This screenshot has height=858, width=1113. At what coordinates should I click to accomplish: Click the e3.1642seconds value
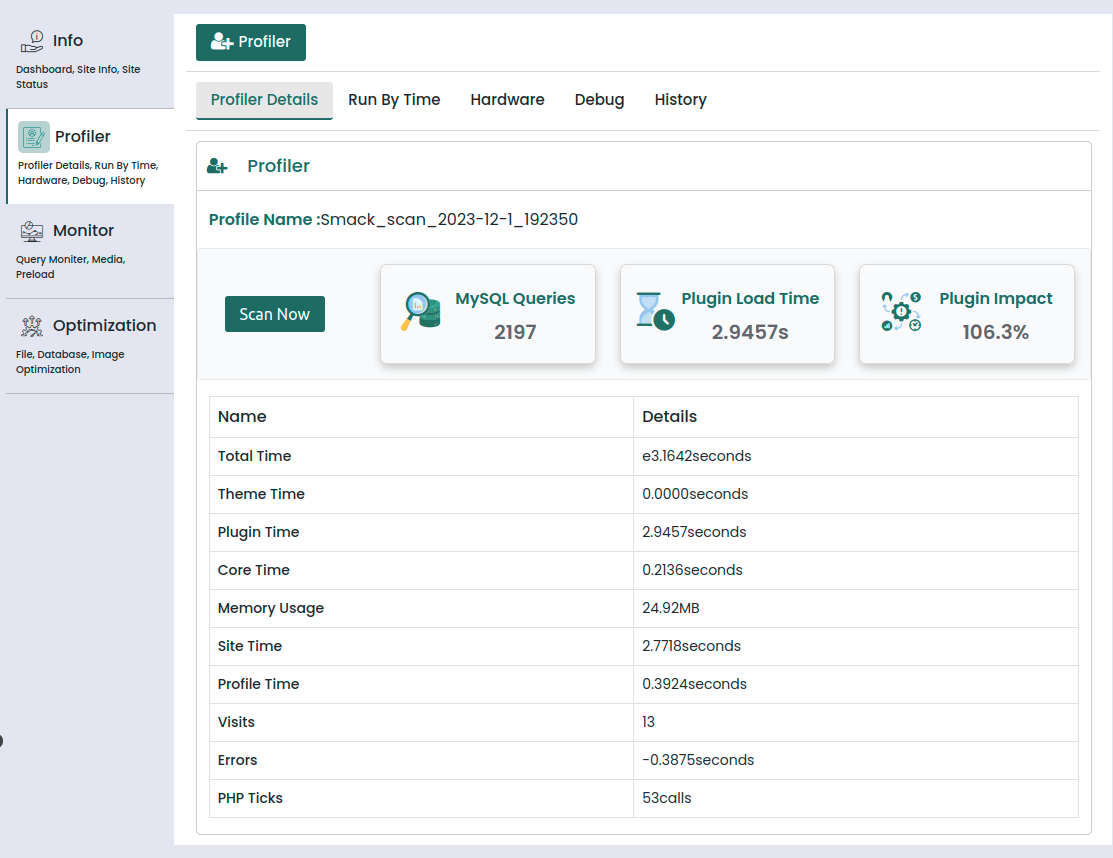[696, 456]
